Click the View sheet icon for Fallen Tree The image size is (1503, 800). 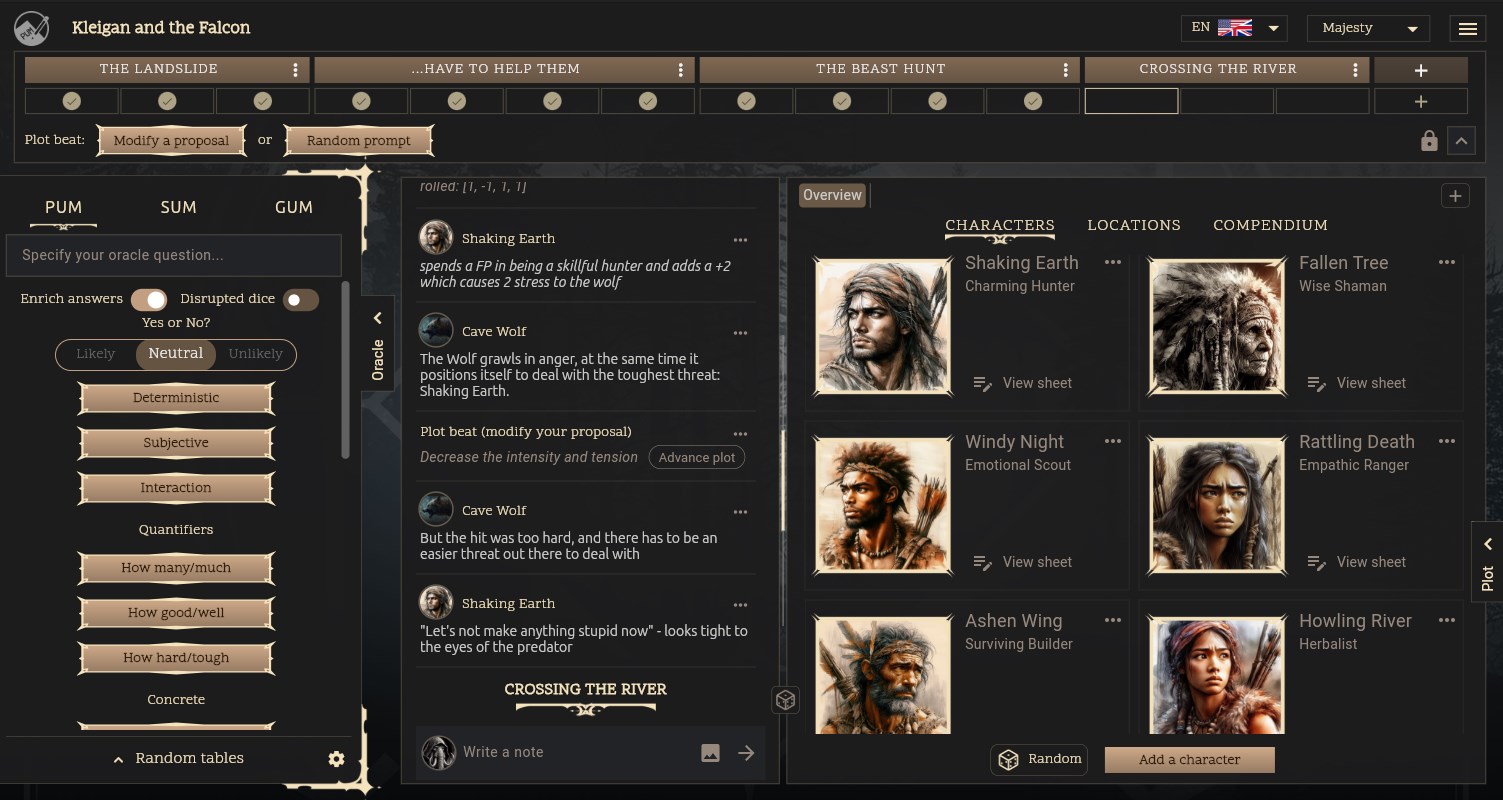click(1316, 382)
